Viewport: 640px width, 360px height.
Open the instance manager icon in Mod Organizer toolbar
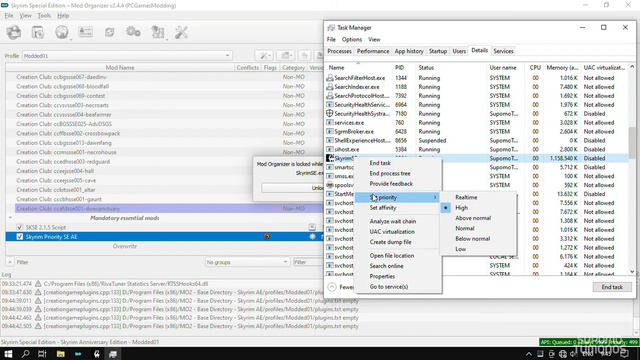14,32
